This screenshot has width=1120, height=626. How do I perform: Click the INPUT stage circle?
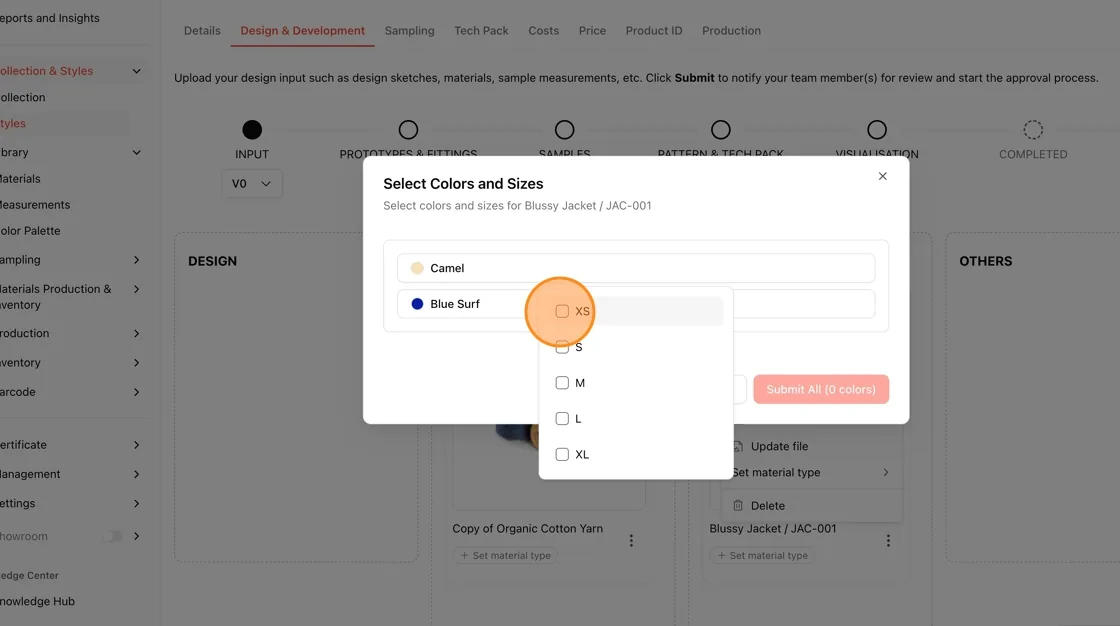click(252, 130)
